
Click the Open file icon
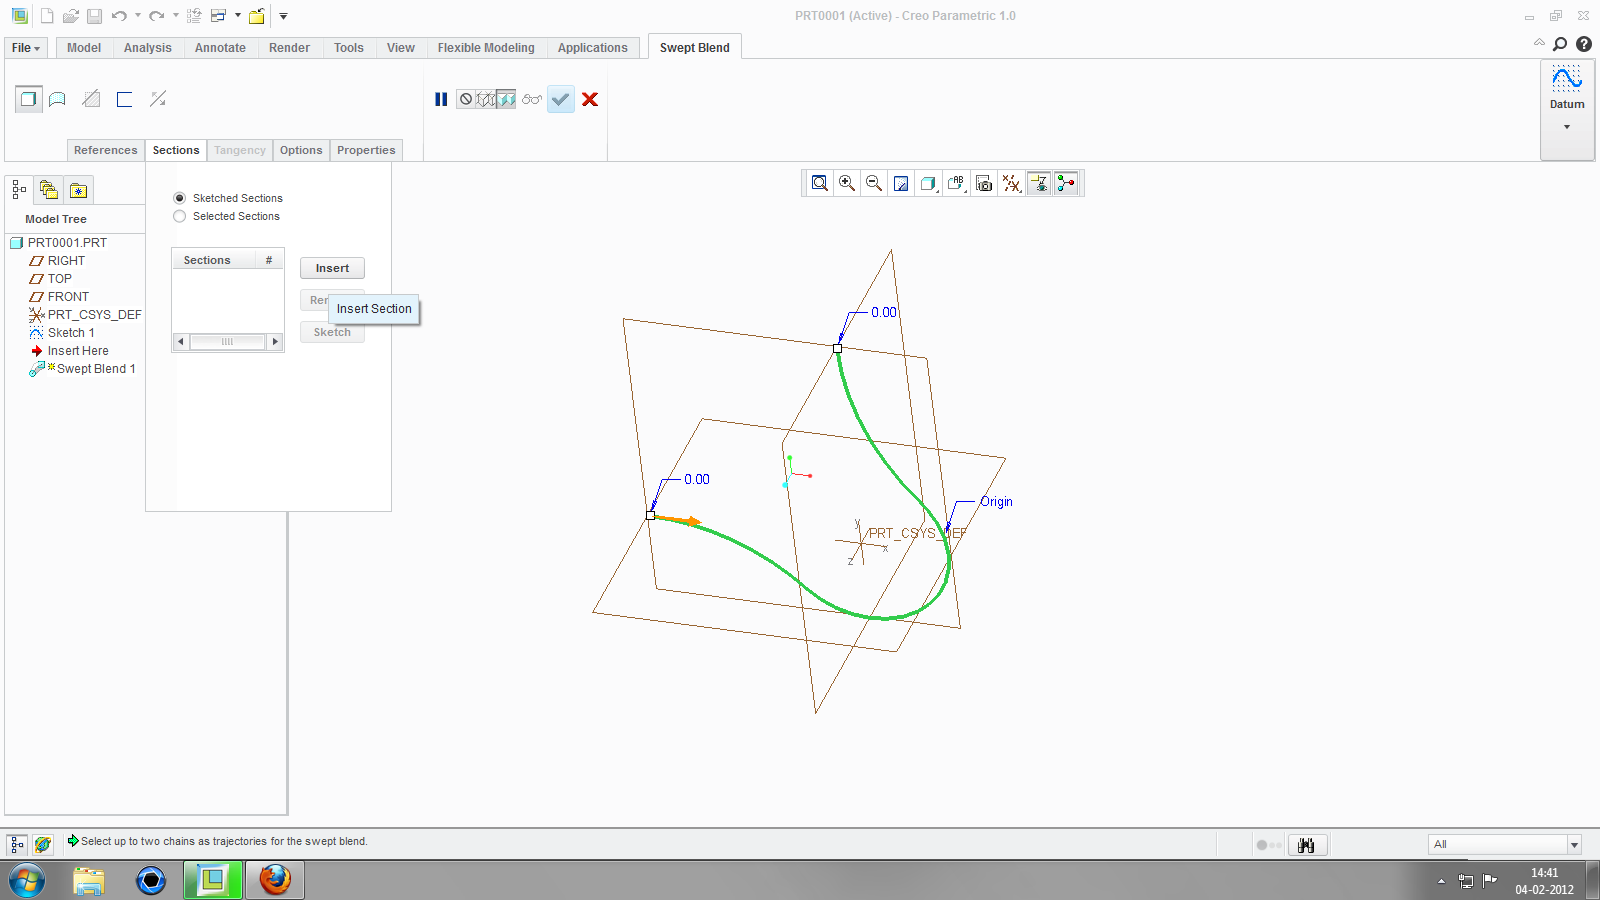pos(71,16)
